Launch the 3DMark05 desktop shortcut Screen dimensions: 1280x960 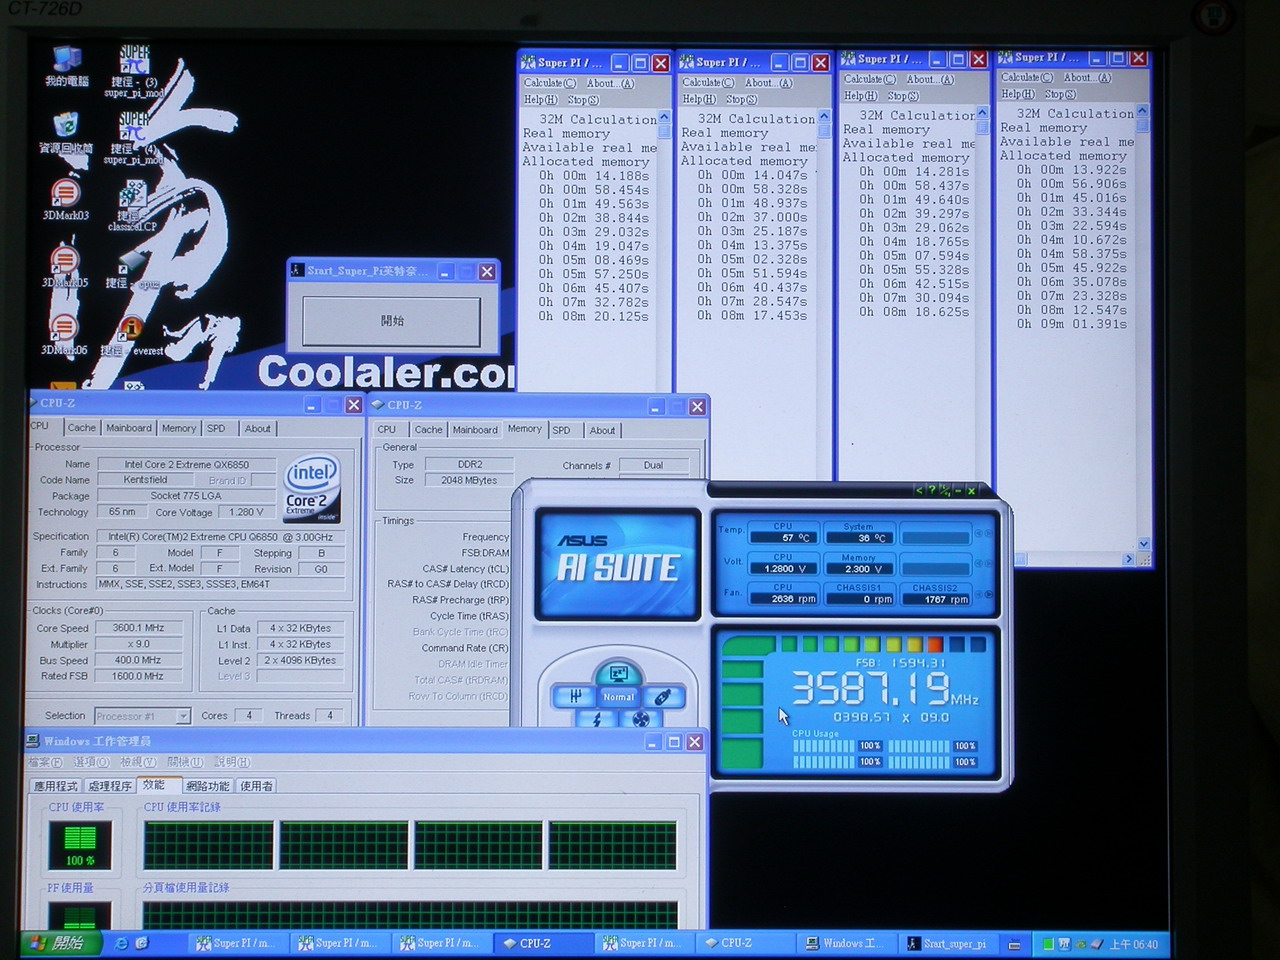[64, 266]
